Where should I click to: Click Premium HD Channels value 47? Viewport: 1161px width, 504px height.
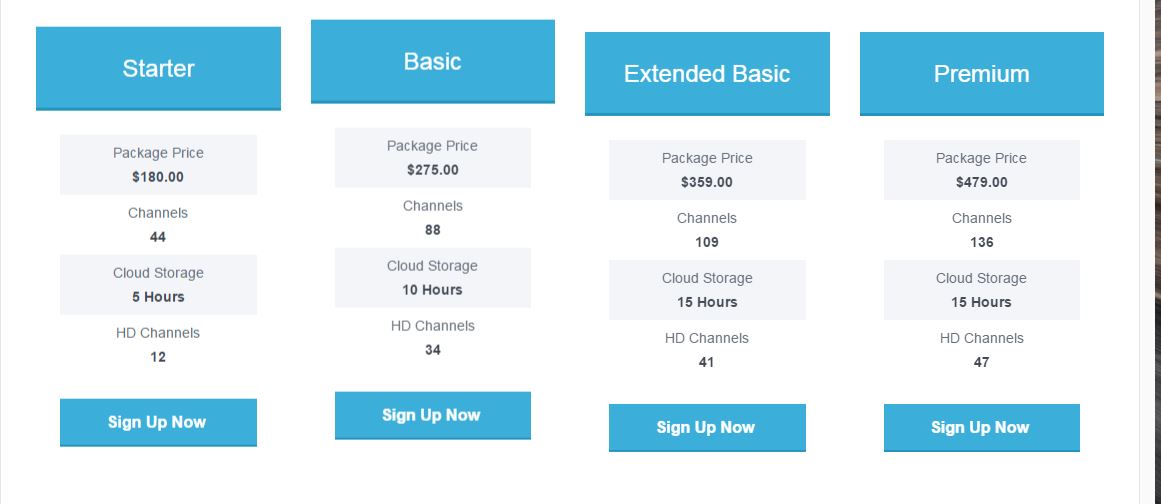pyautogui.click(x=981, y=363)
